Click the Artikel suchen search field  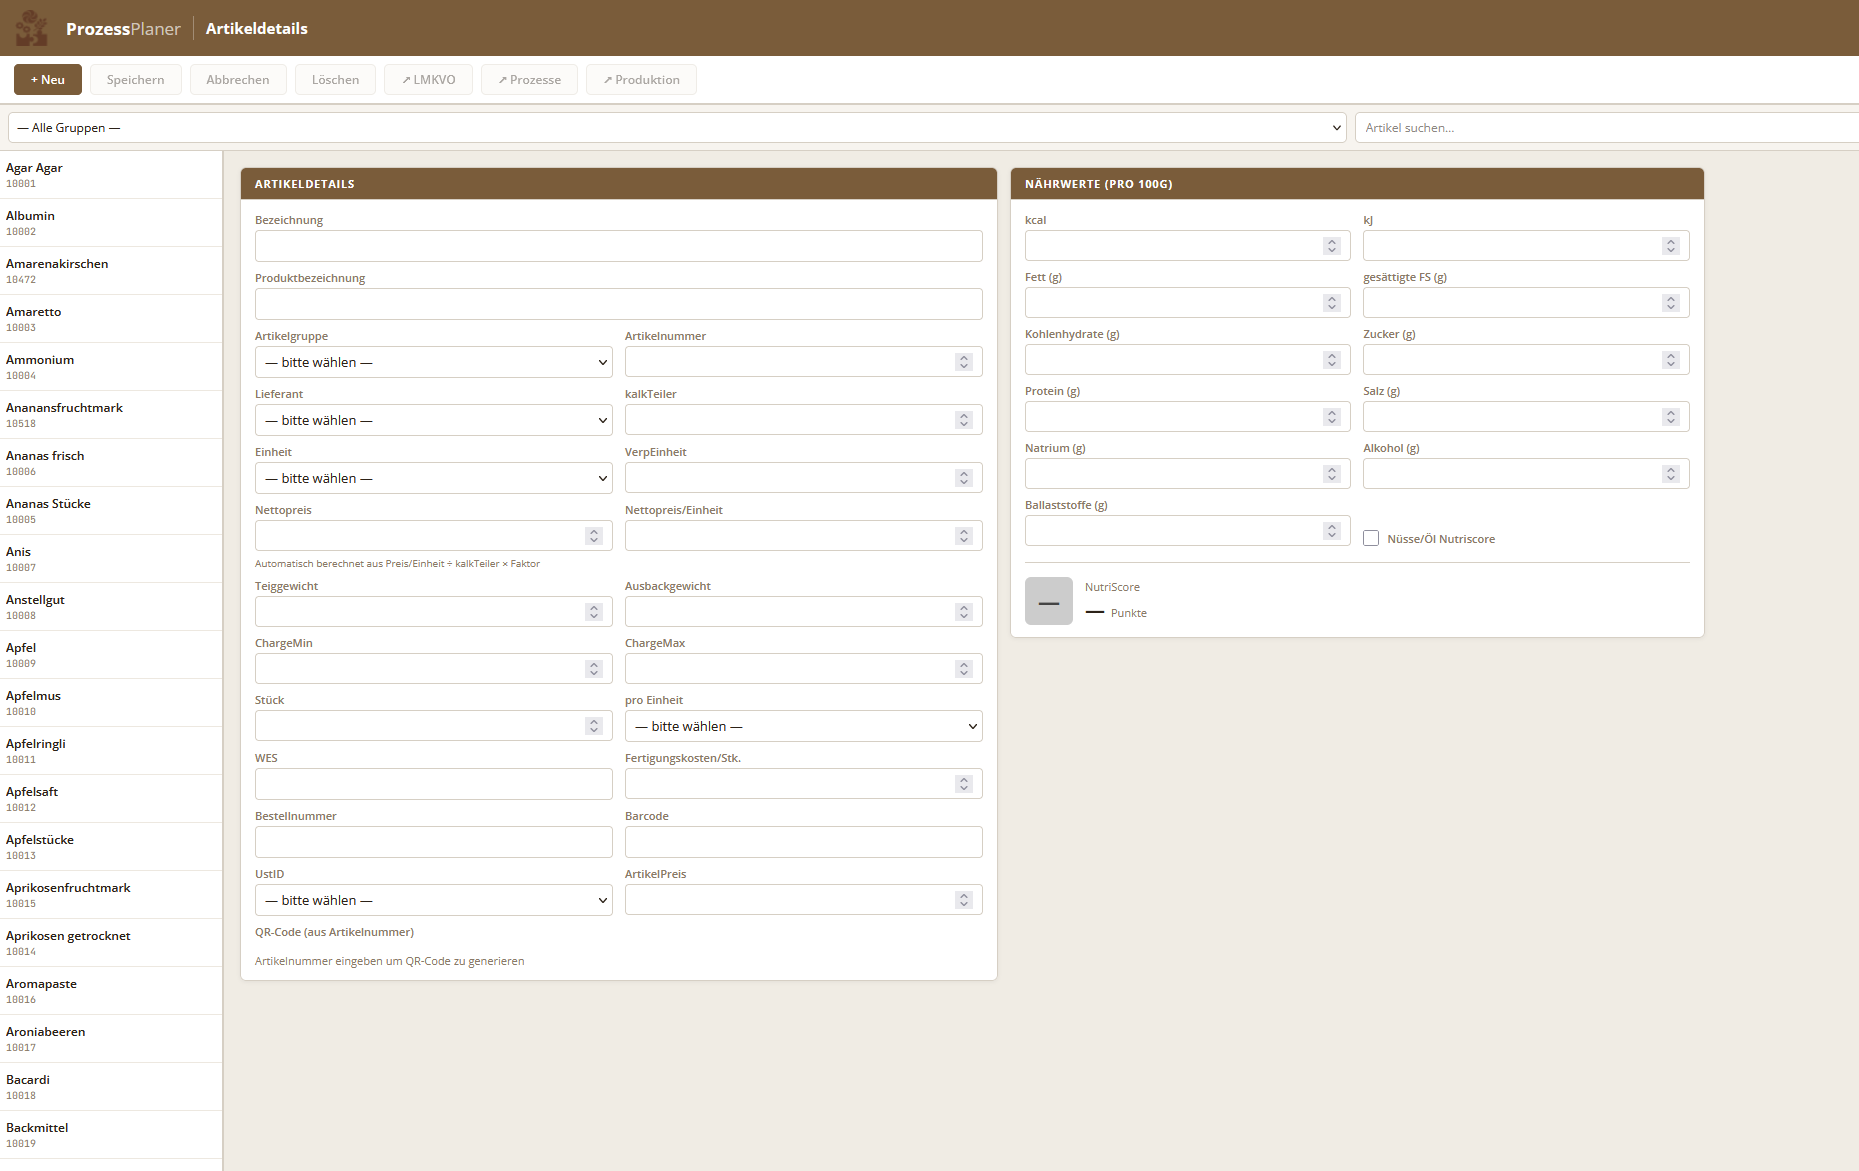(x=1605, y=128)
